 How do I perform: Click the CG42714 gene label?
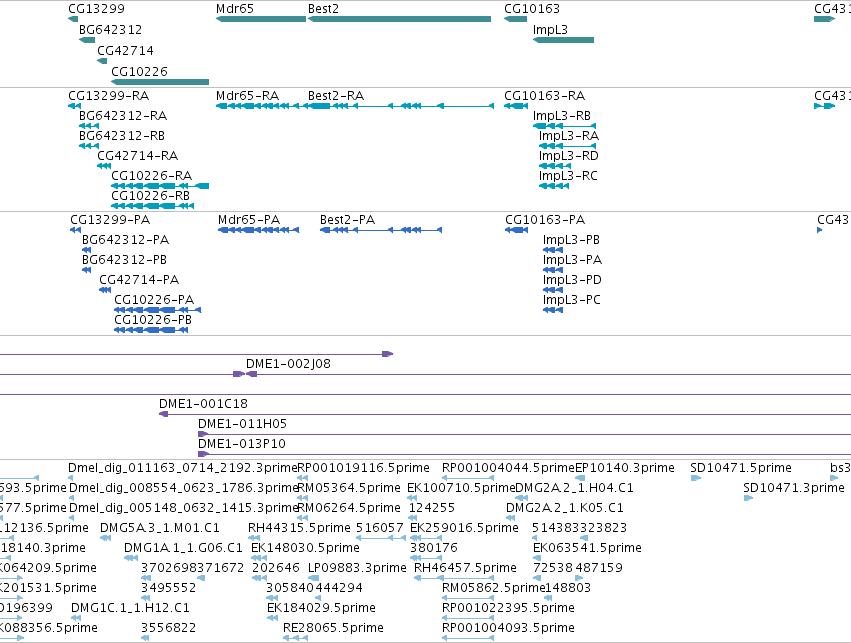(x=125, y=50)
